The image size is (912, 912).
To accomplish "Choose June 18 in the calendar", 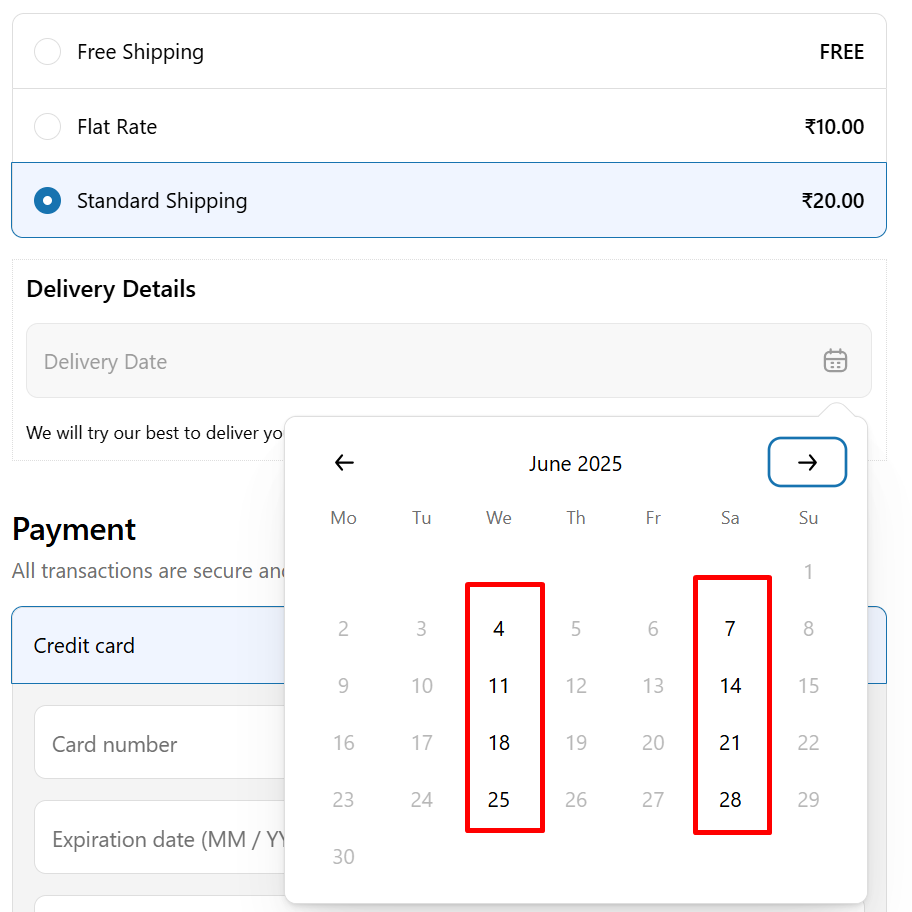I will [498, 743].
